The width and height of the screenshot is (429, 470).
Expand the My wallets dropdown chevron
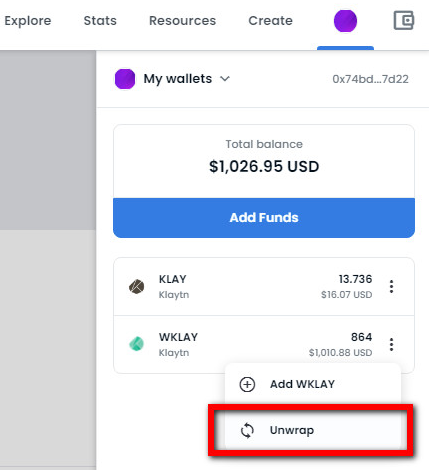tap(225, 79)
